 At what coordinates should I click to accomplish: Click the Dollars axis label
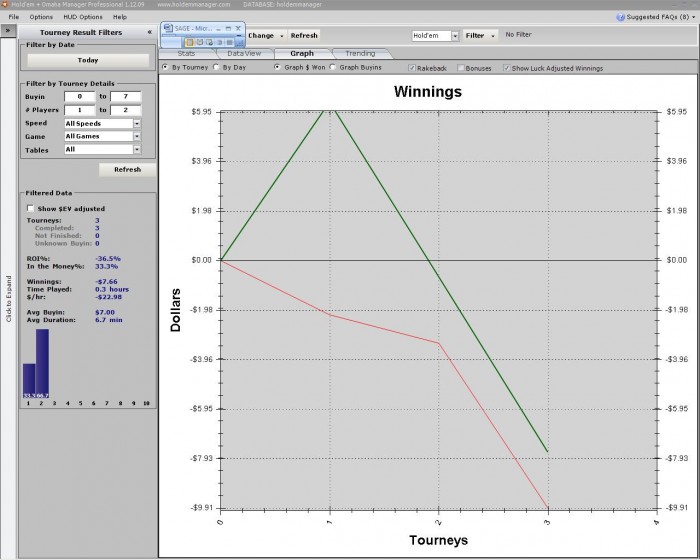pyautogui.click(x=175, y=310)
